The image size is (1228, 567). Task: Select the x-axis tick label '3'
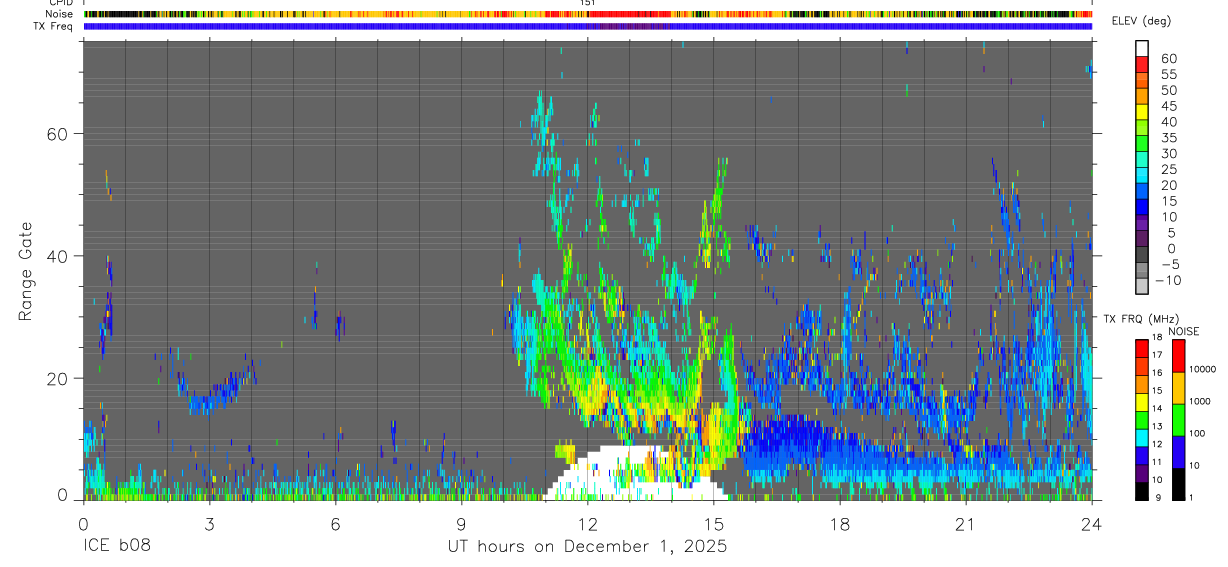(209, 524)
